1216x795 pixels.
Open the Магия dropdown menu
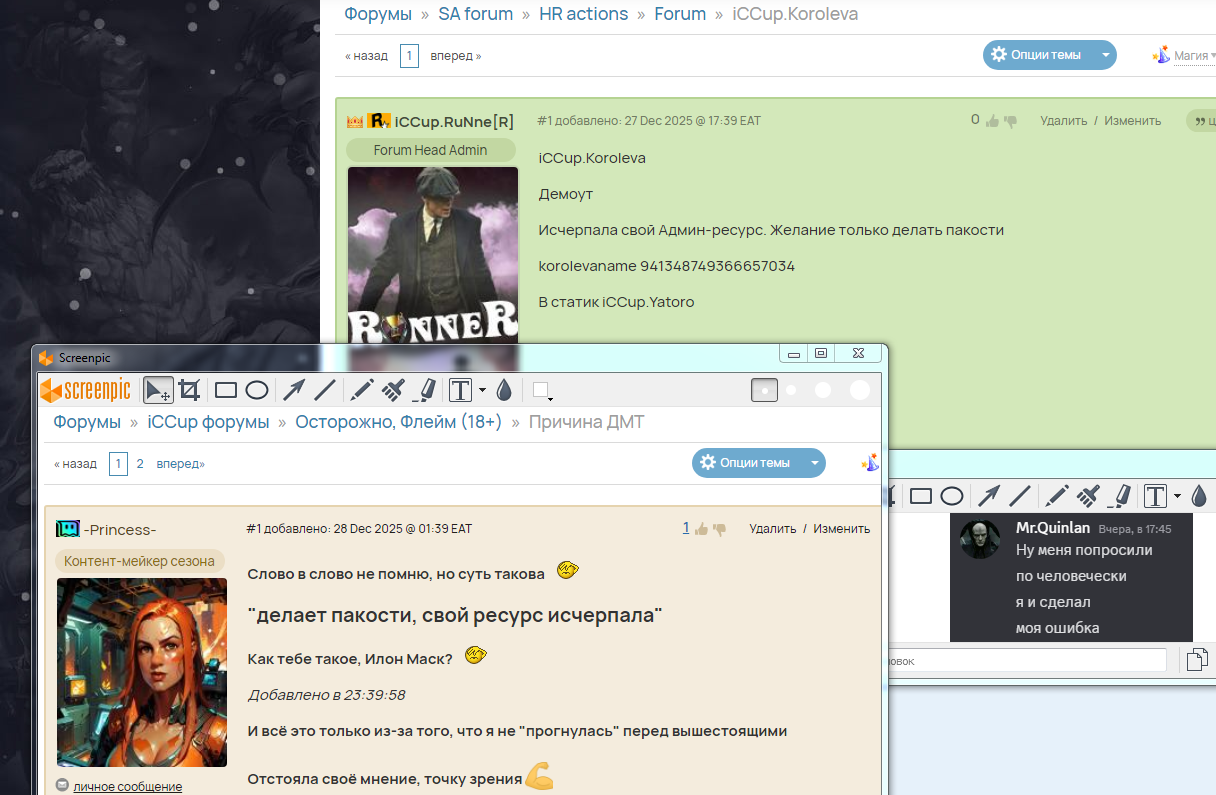[x=1195, y=56]
